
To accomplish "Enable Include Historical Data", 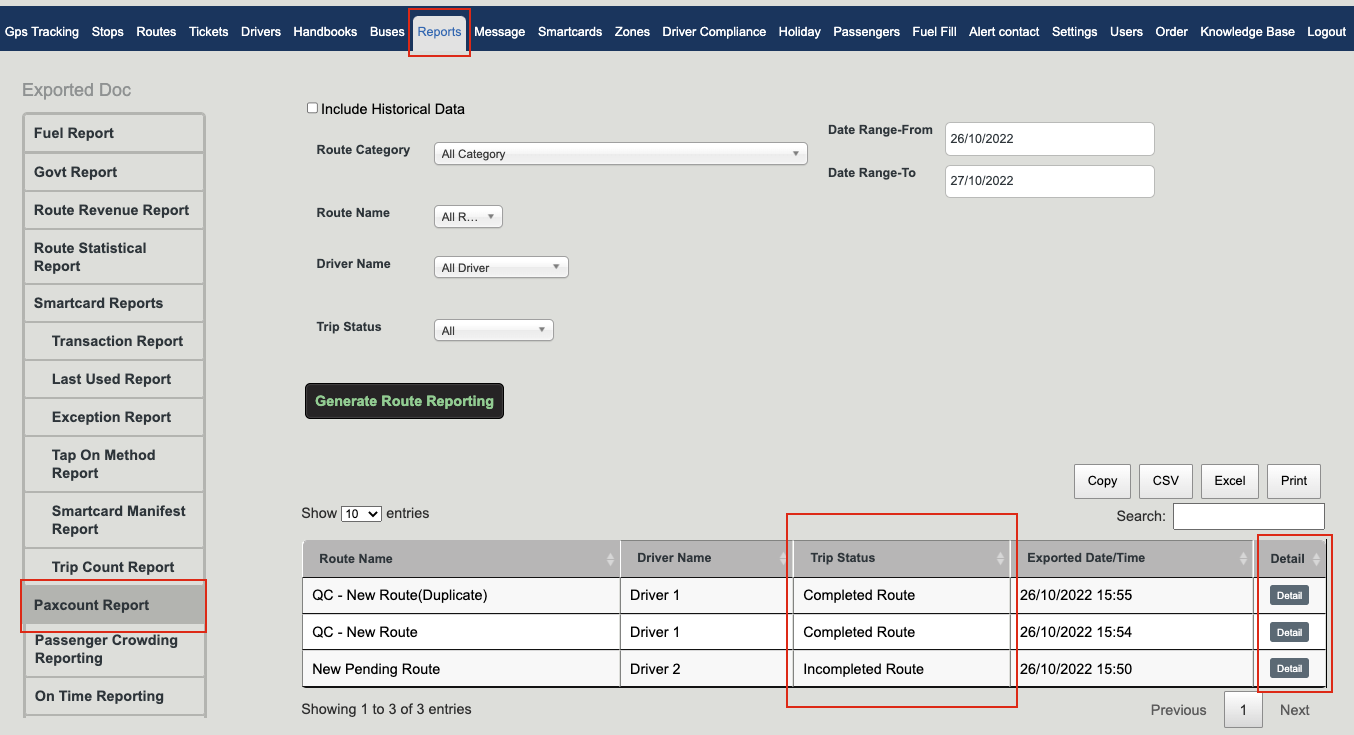I will pyautogui.click(x=312, y=108).
